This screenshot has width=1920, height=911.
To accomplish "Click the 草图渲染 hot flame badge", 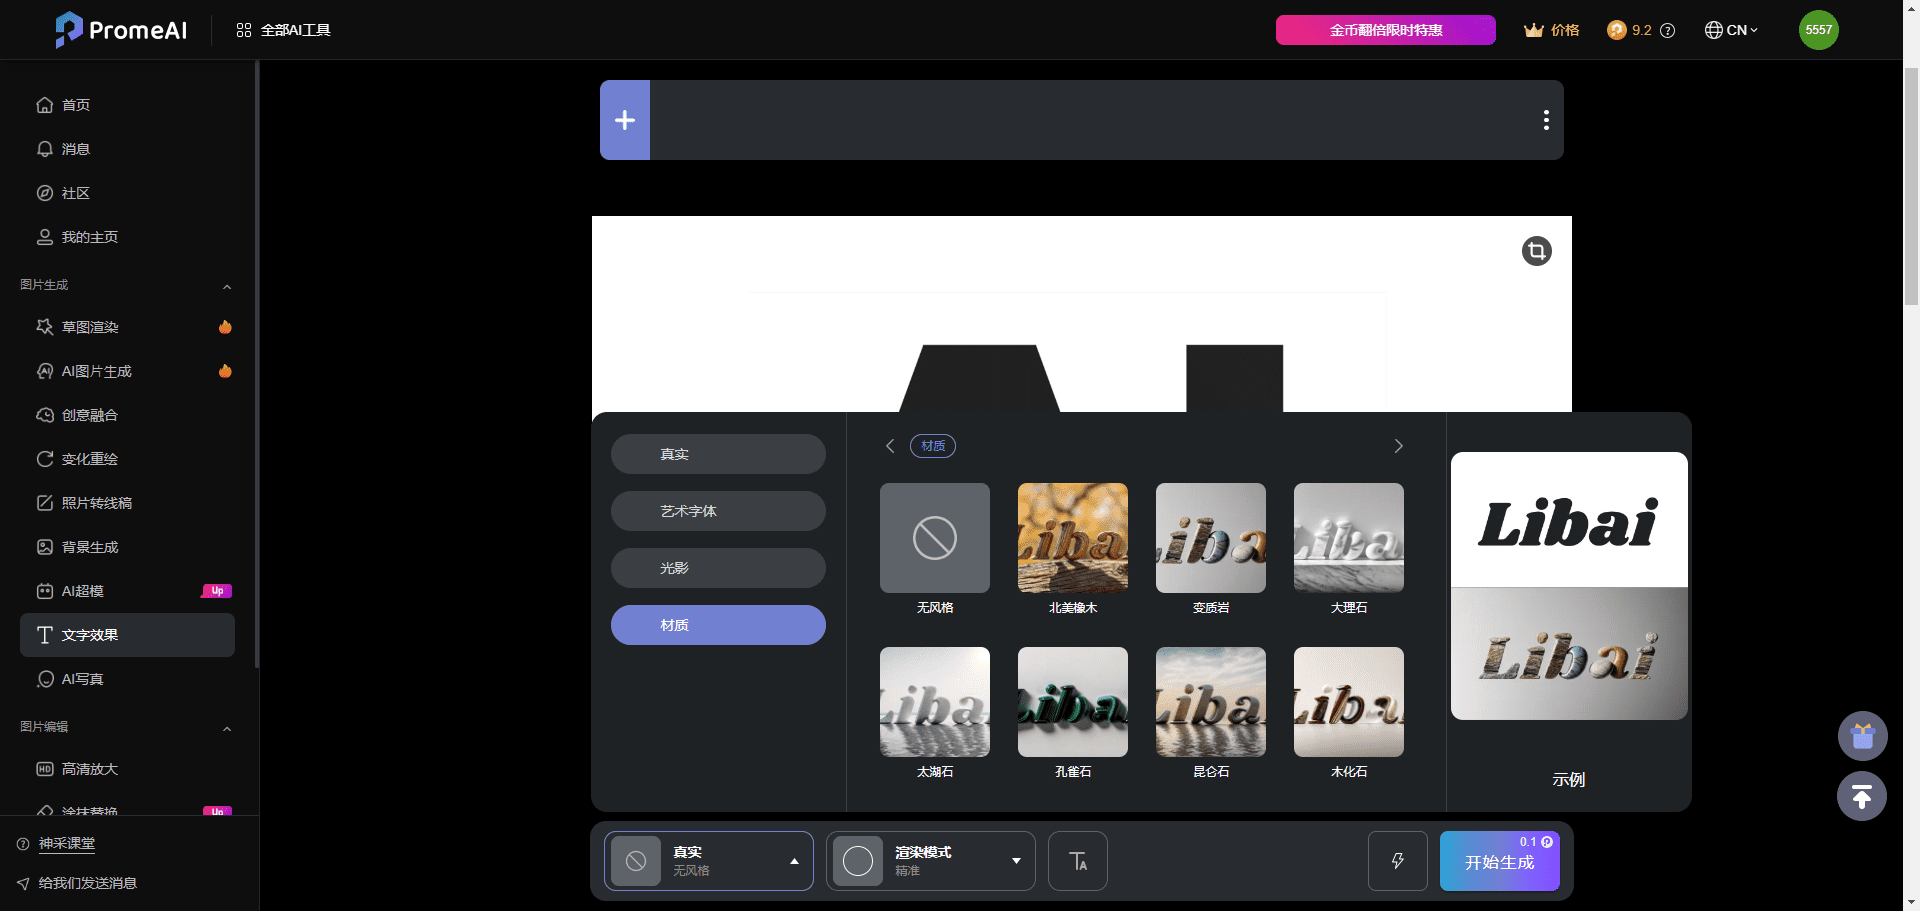I will point(225,327).
